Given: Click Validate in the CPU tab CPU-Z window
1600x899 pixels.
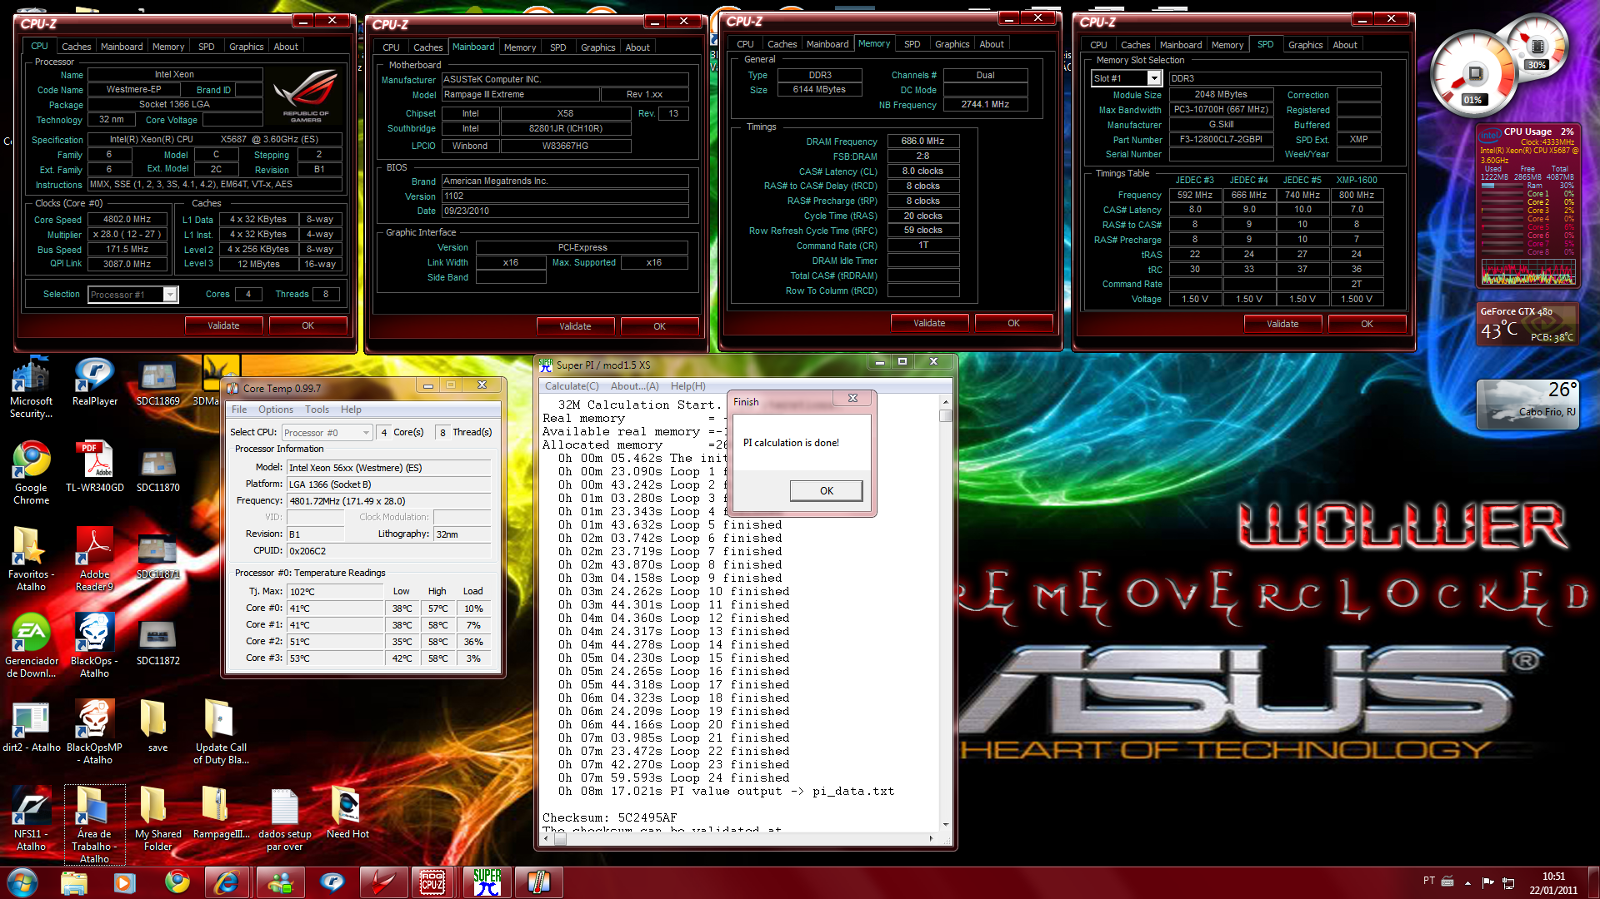Looking at the screenshot, I should pyautogui.click(x=224, y=325).
